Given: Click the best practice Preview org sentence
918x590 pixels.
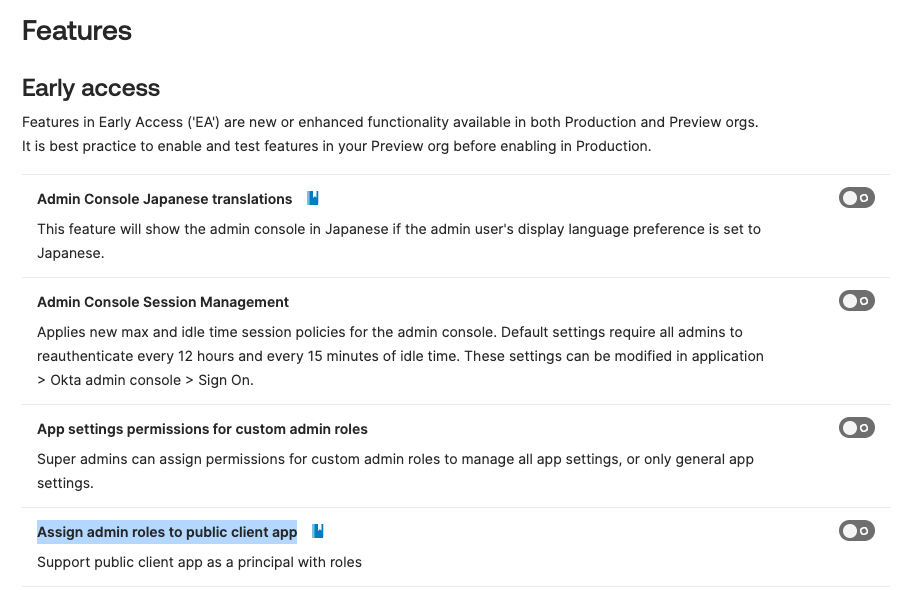Looking at the screenshot, I should pyautogui.click(x=336, y=146).
